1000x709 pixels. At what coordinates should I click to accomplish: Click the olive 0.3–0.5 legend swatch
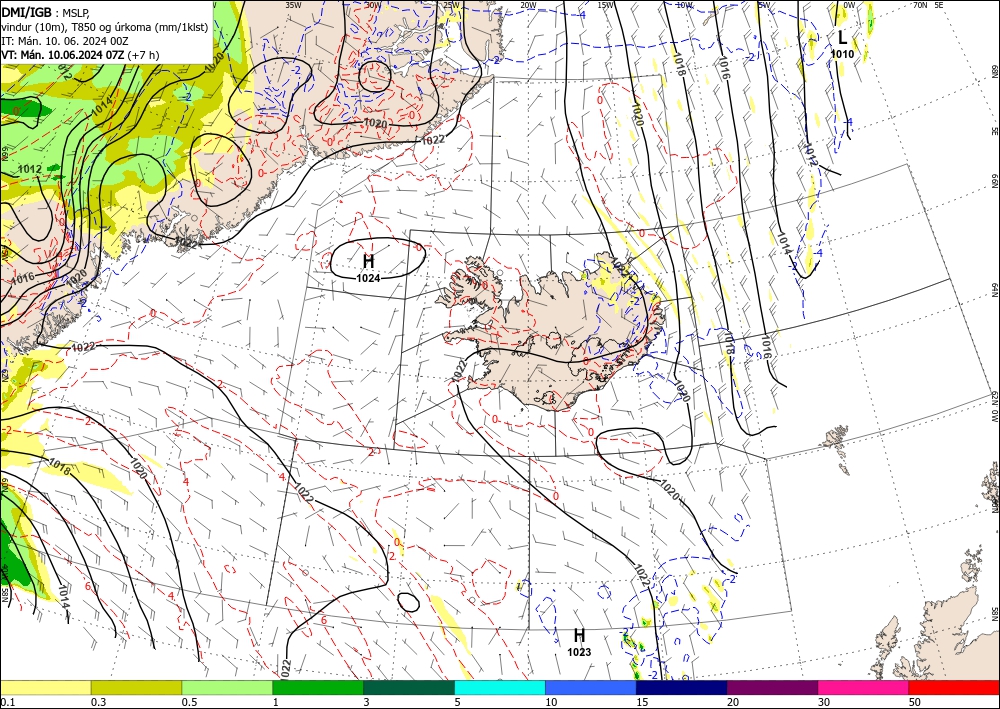[136, 687]
